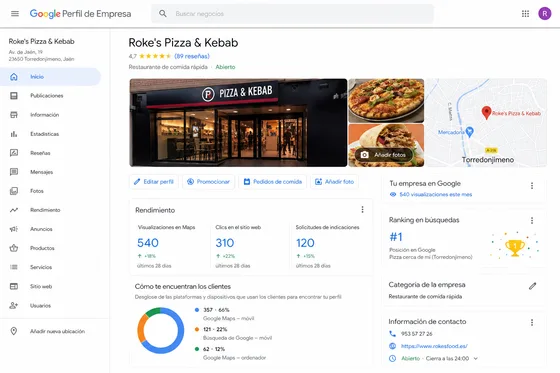The width and height of the screenshot is (560, 373).
Task: Open the 89 reseñas link
Action: tap(192, 56)
